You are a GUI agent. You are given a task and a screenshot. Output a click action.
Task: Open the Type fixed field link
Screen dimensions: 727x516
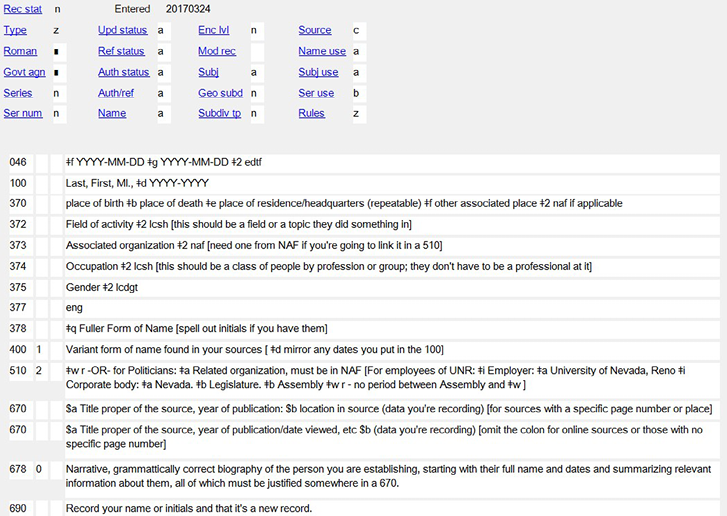15,31
